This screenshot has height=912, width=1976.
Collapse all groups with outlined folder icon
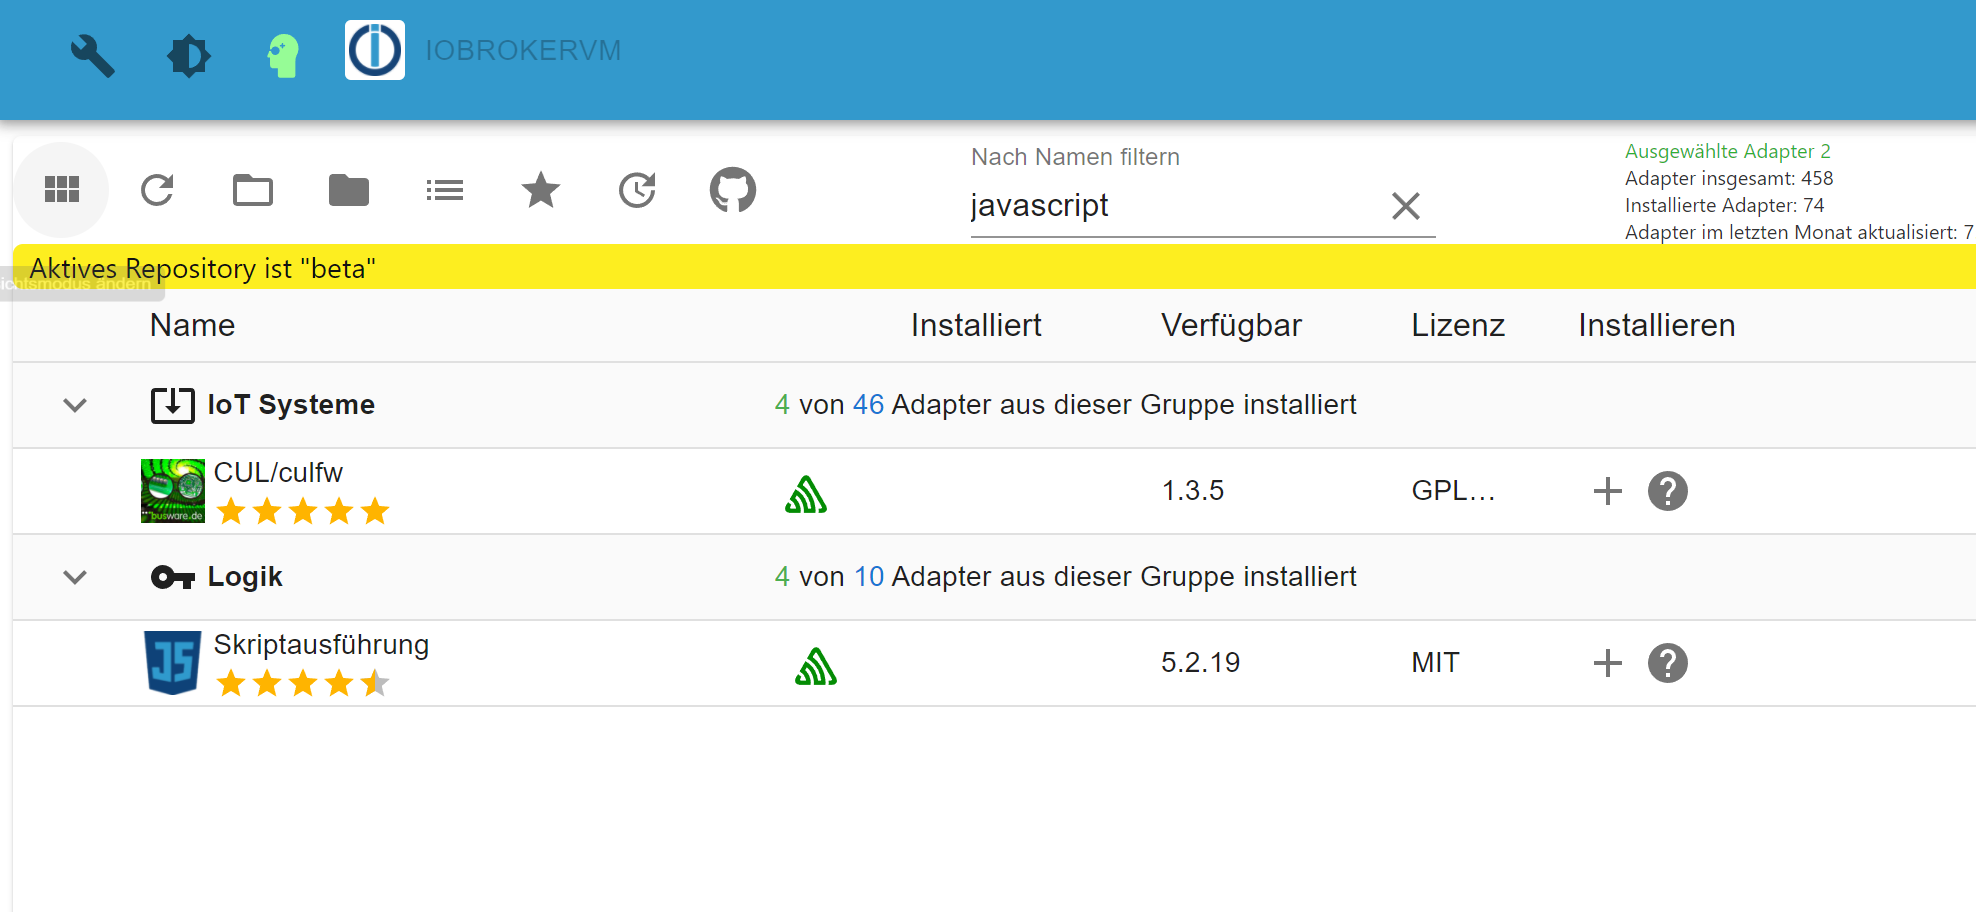point(253,189)
